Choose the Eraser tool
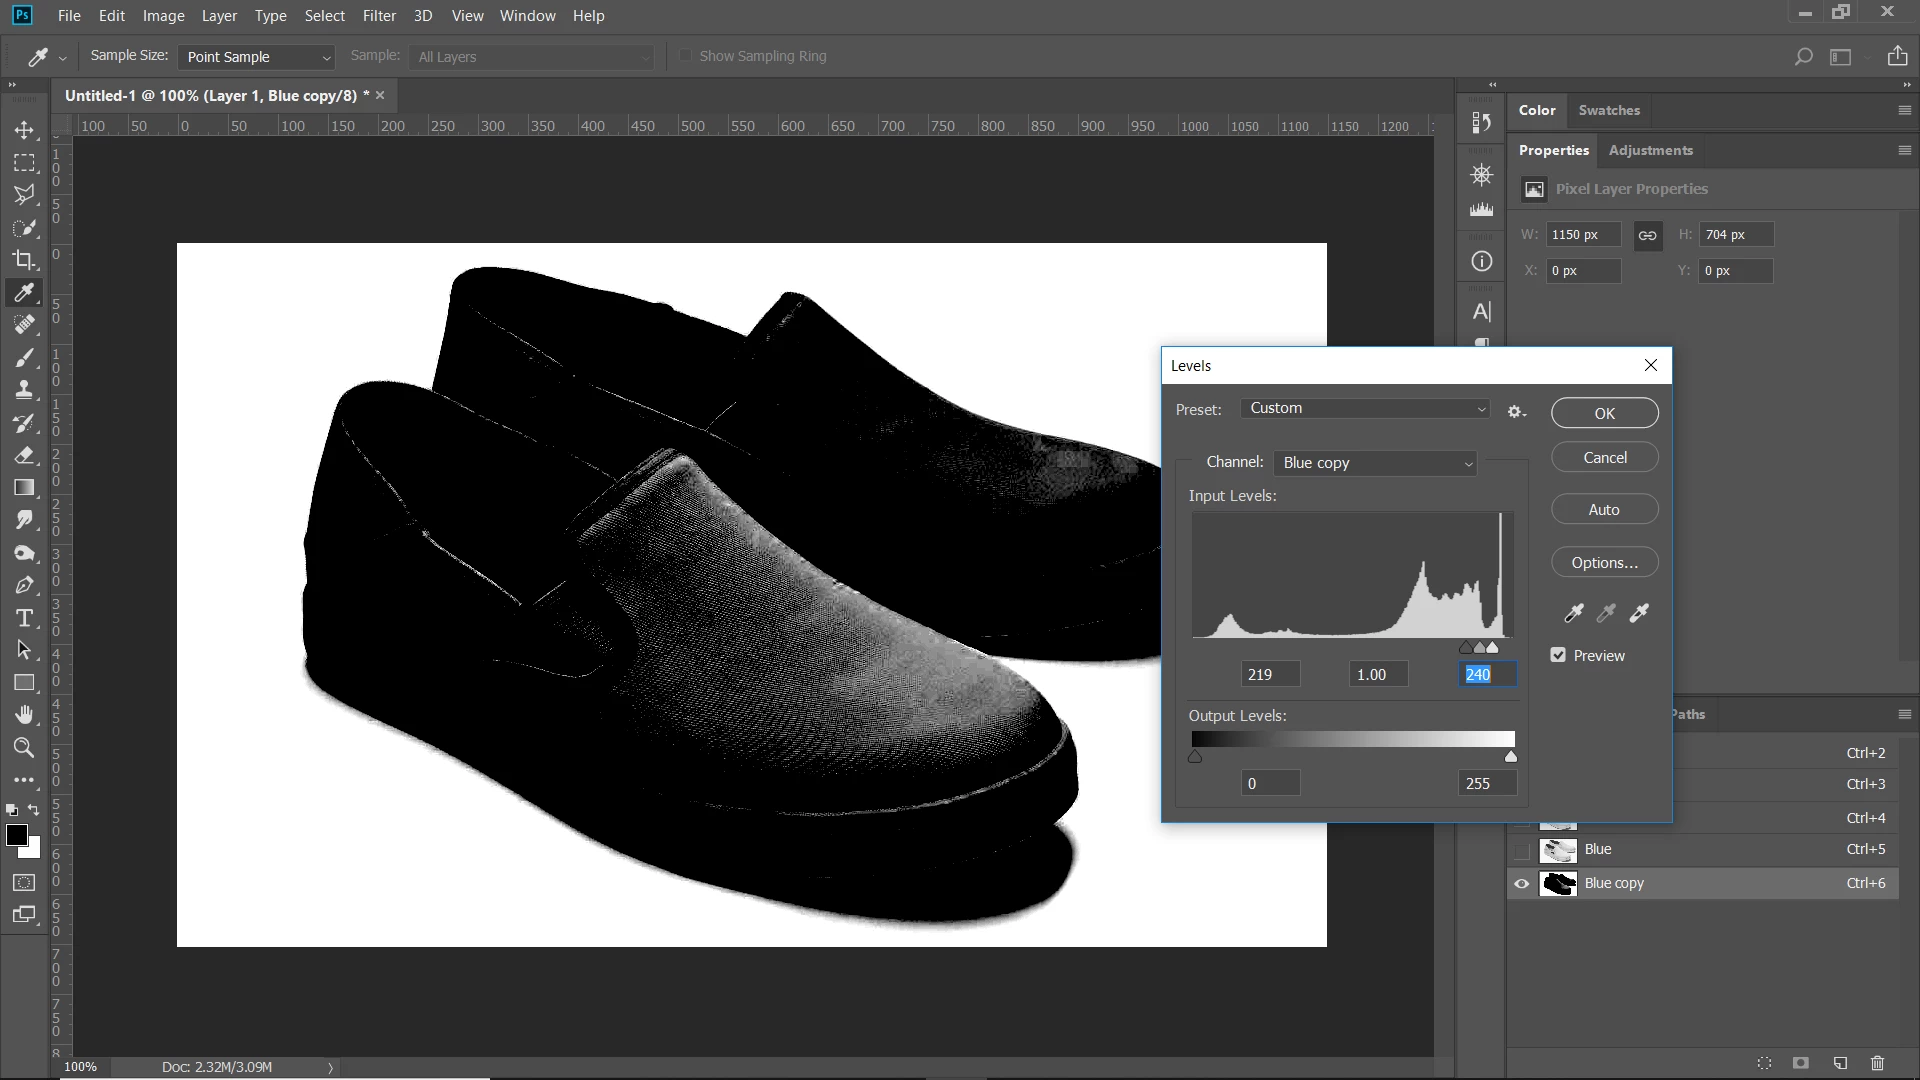1920x1080 pixels. pos(24,456)
